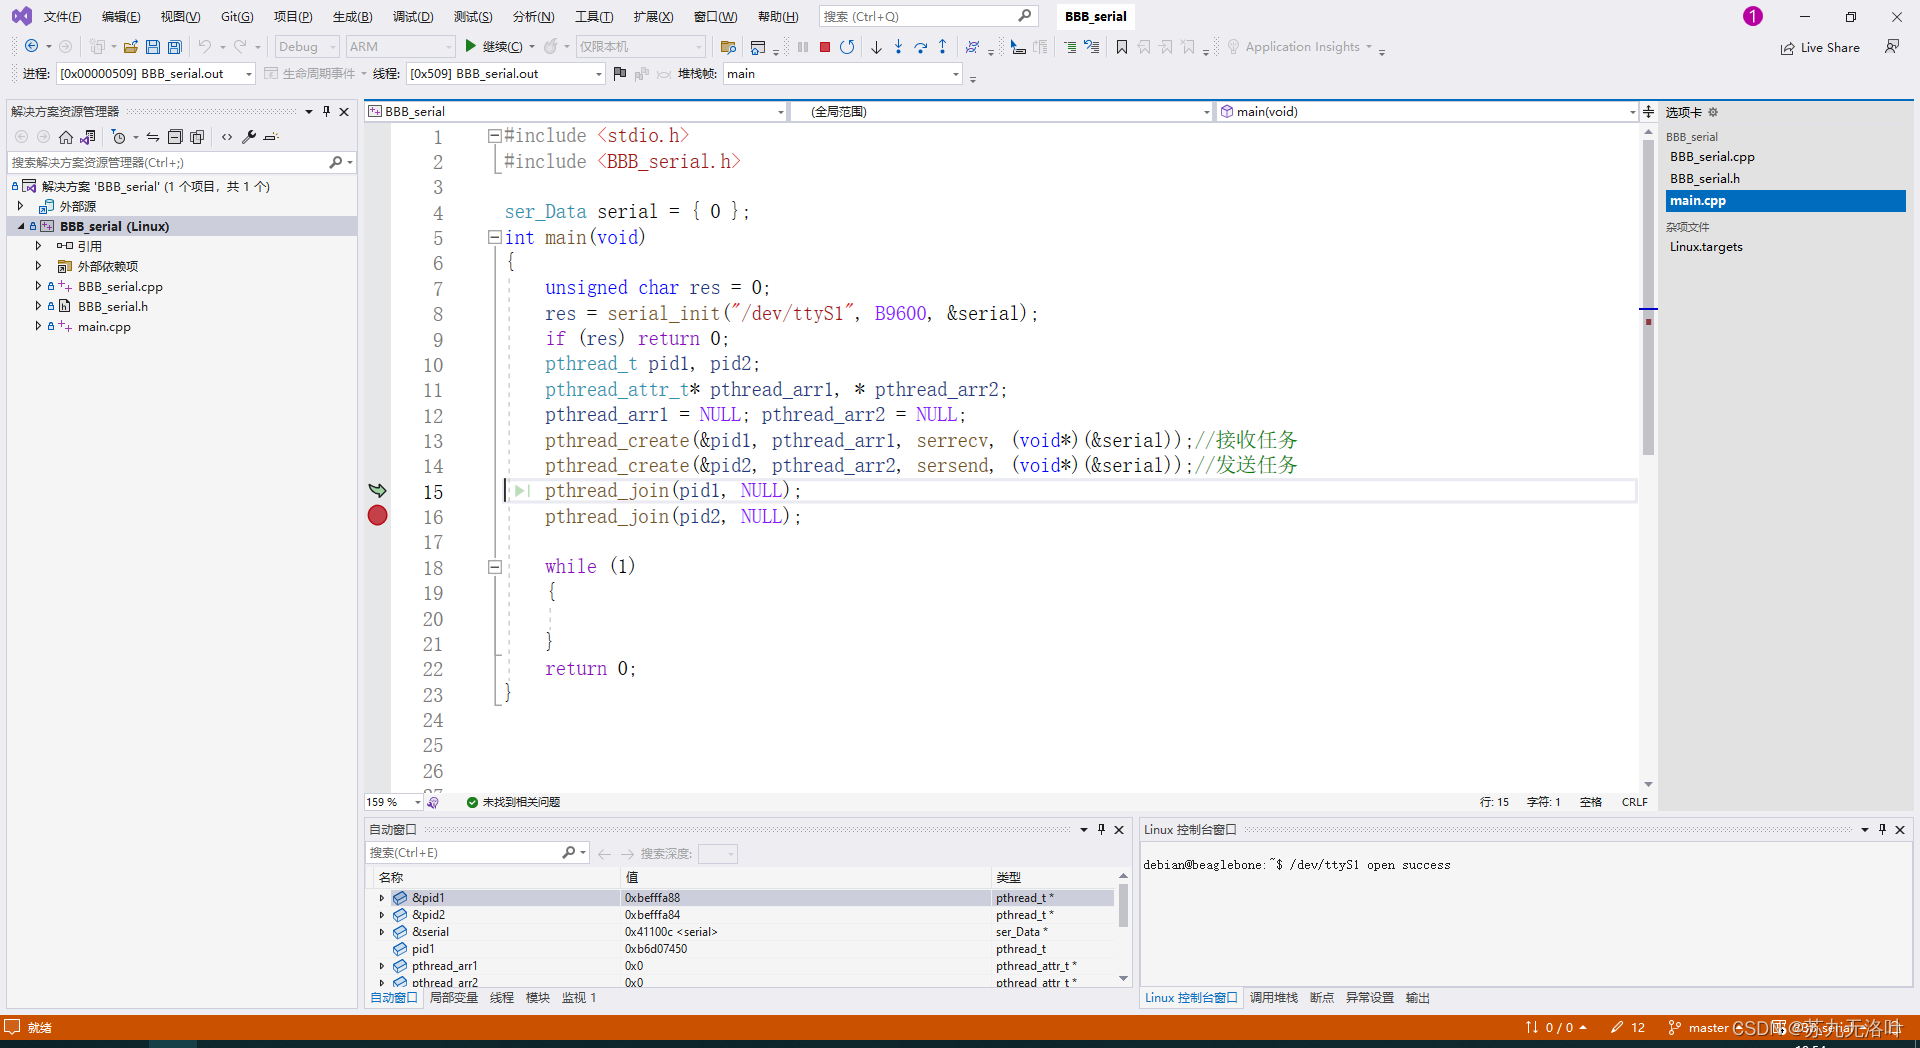1920x1048 pixels.
Task: Click the Restart debugging circular arrow icon
Action: coord(847,46)
